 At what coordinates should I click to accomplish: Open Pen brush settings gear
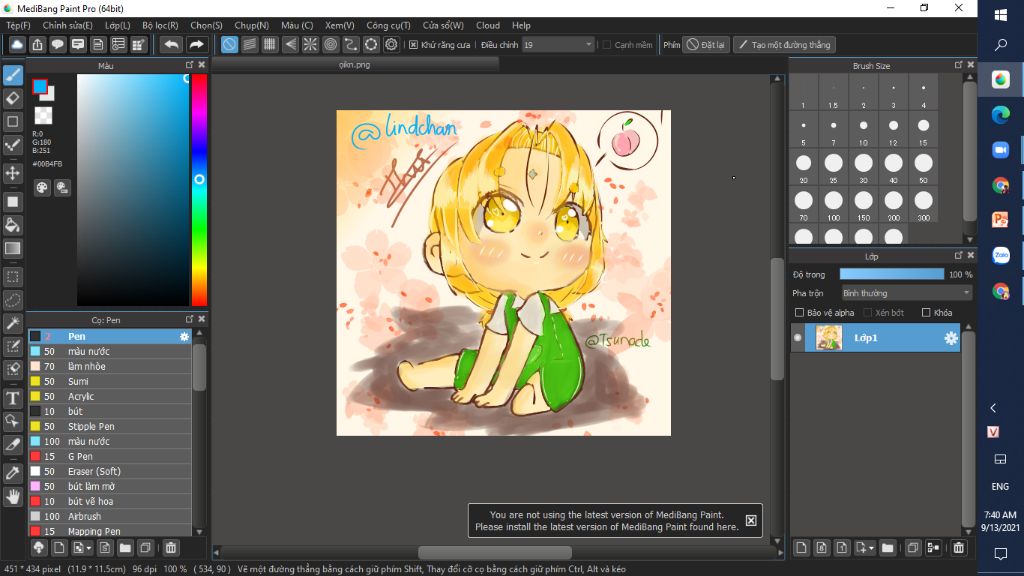tap(184, 336)
